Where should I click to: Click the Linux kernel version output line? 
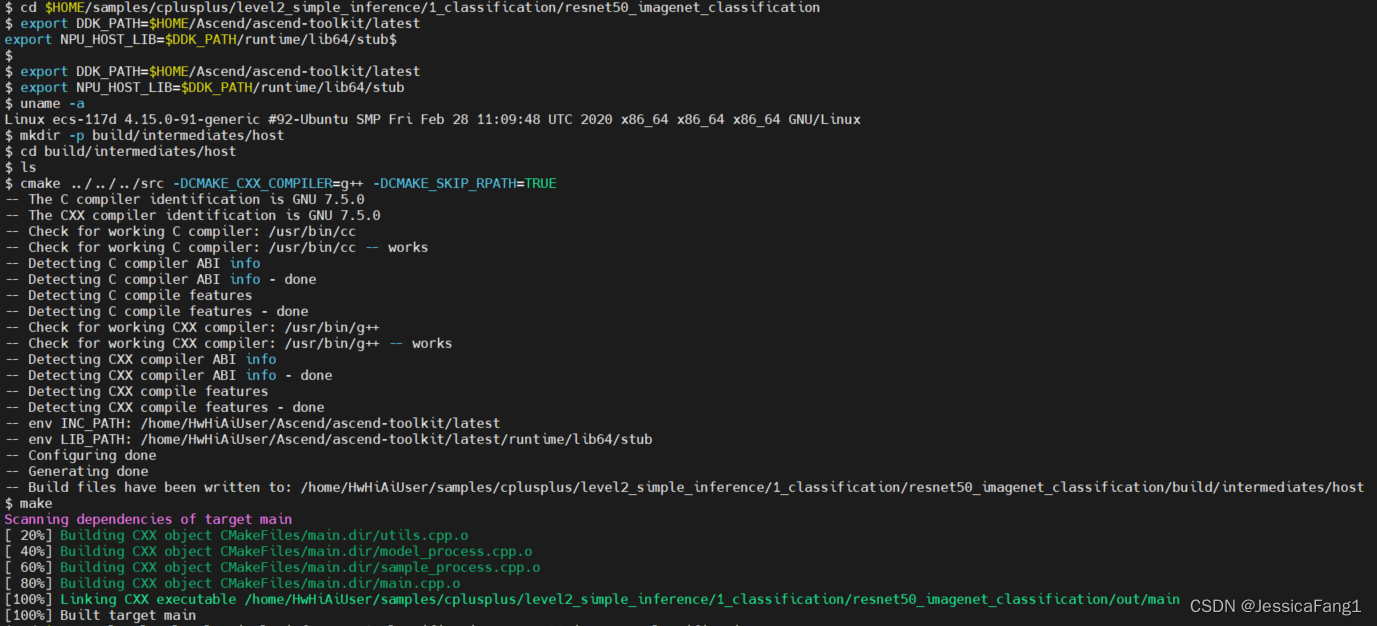click(x=432, y=119)
